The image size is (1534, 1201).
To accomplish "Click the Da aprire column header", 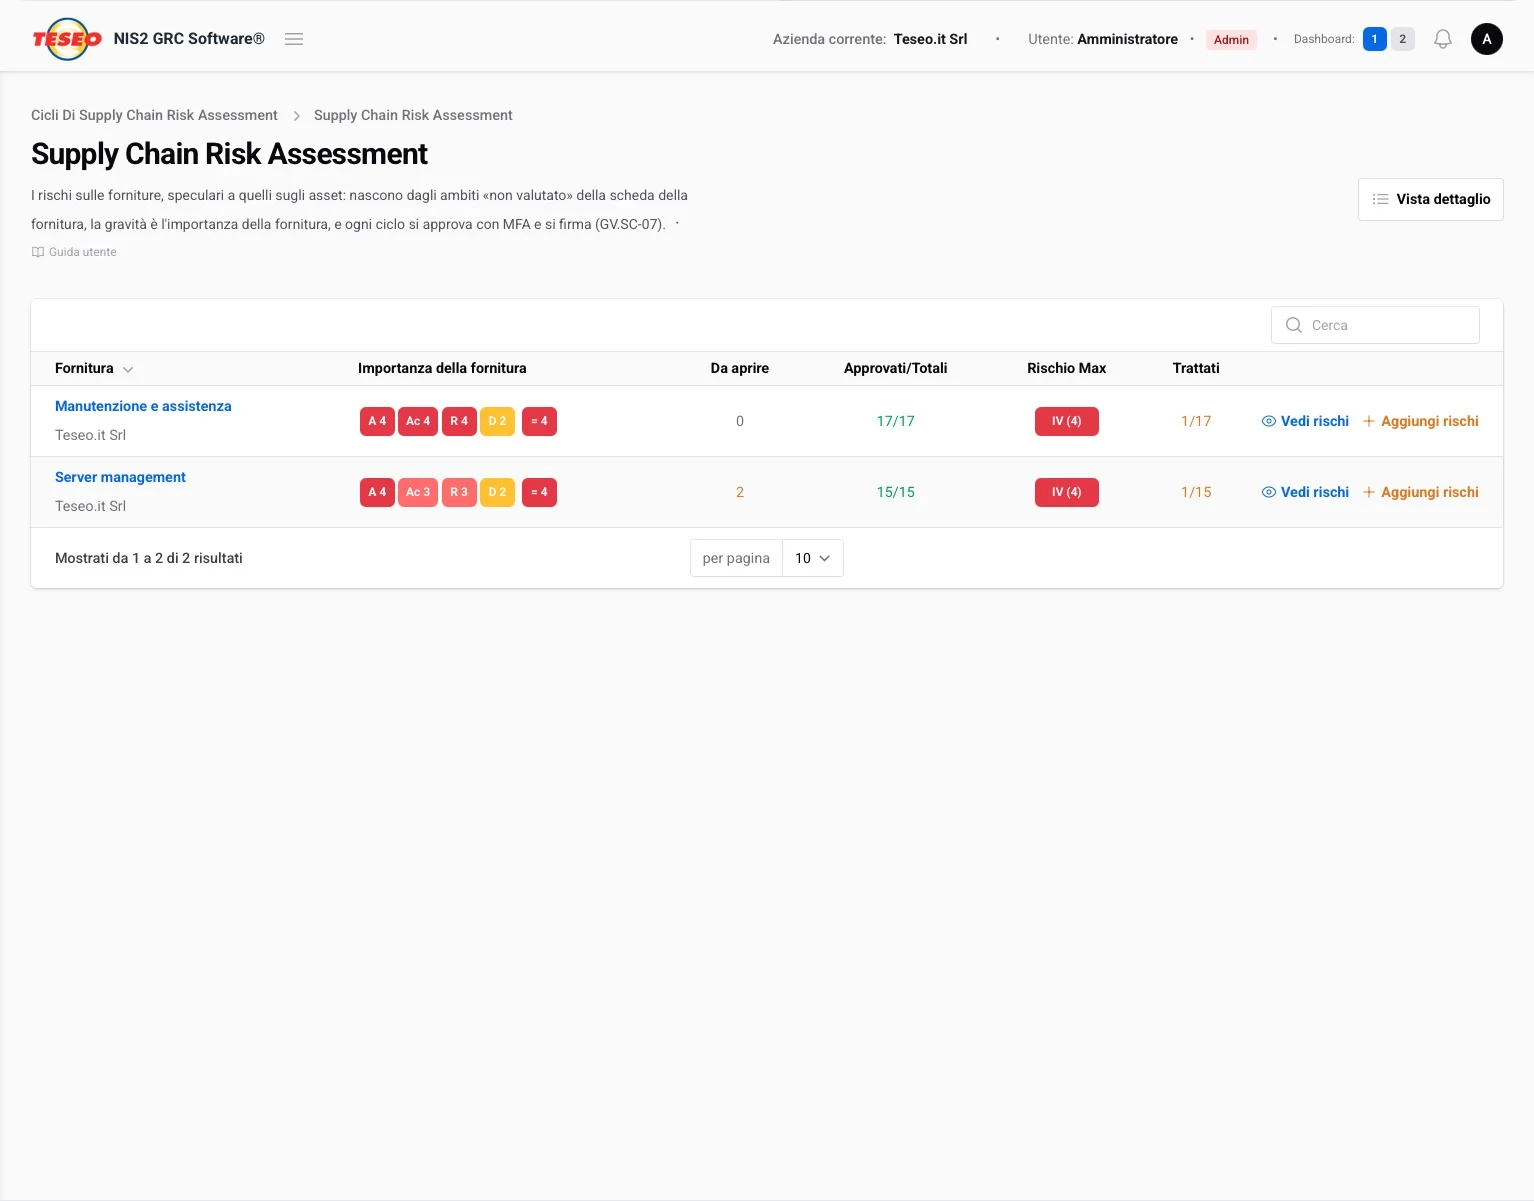I will click(740, 368).
